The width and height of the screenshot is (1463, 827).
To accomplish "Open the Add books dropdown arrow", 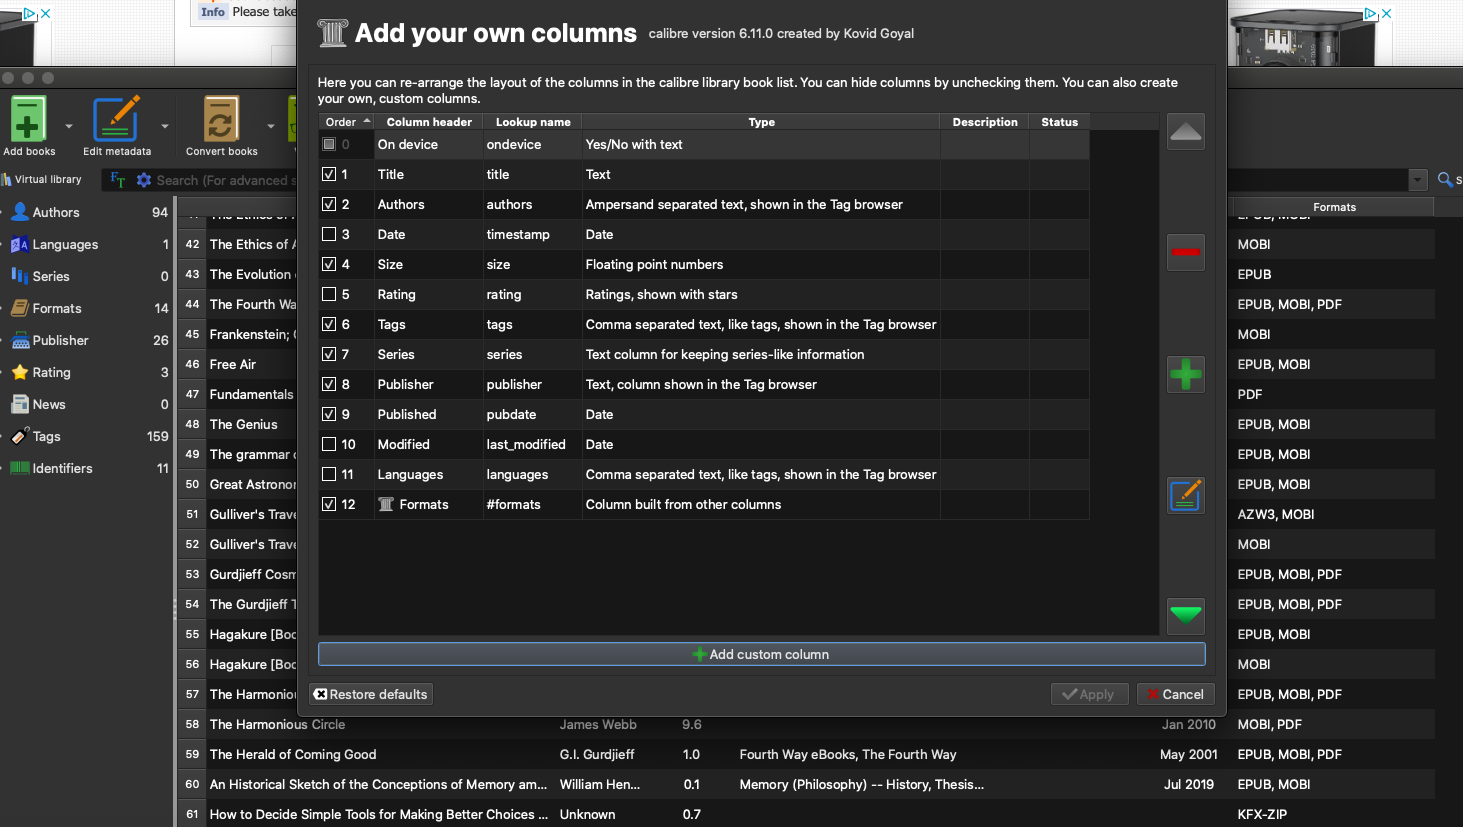I will [x=69, y=127].
